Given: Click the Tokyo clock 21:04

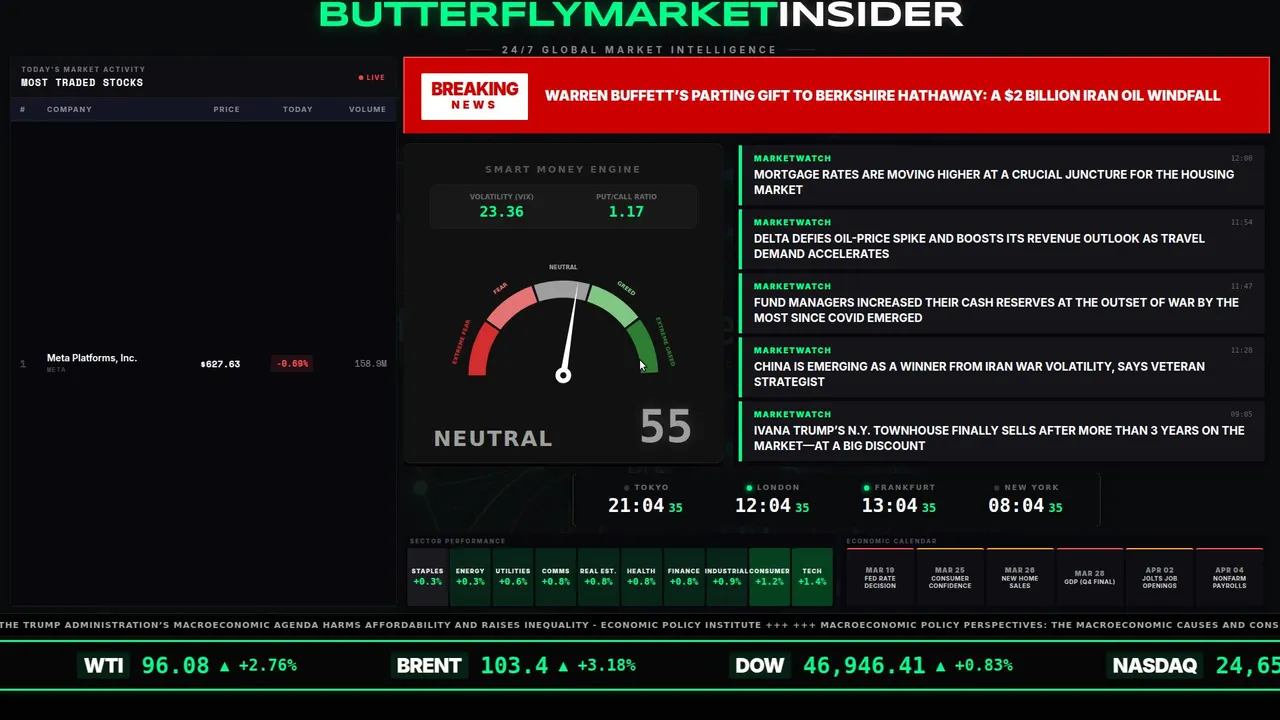Looking at the screenshot, I should tap(636, 506).
